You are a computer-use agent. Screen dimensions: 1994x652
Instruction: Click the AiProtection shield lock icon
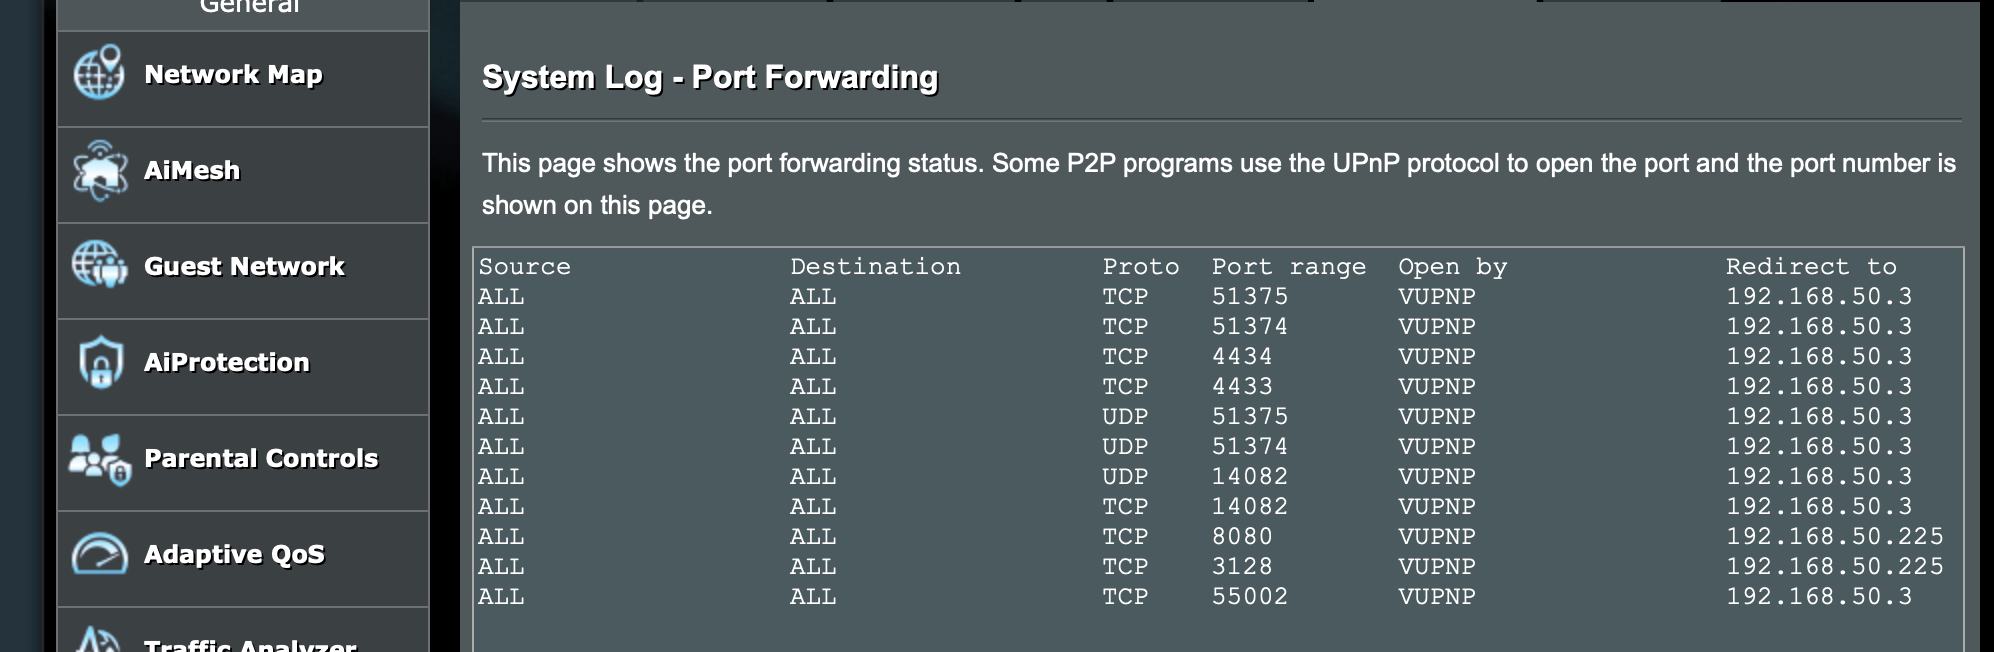(97, 362)
